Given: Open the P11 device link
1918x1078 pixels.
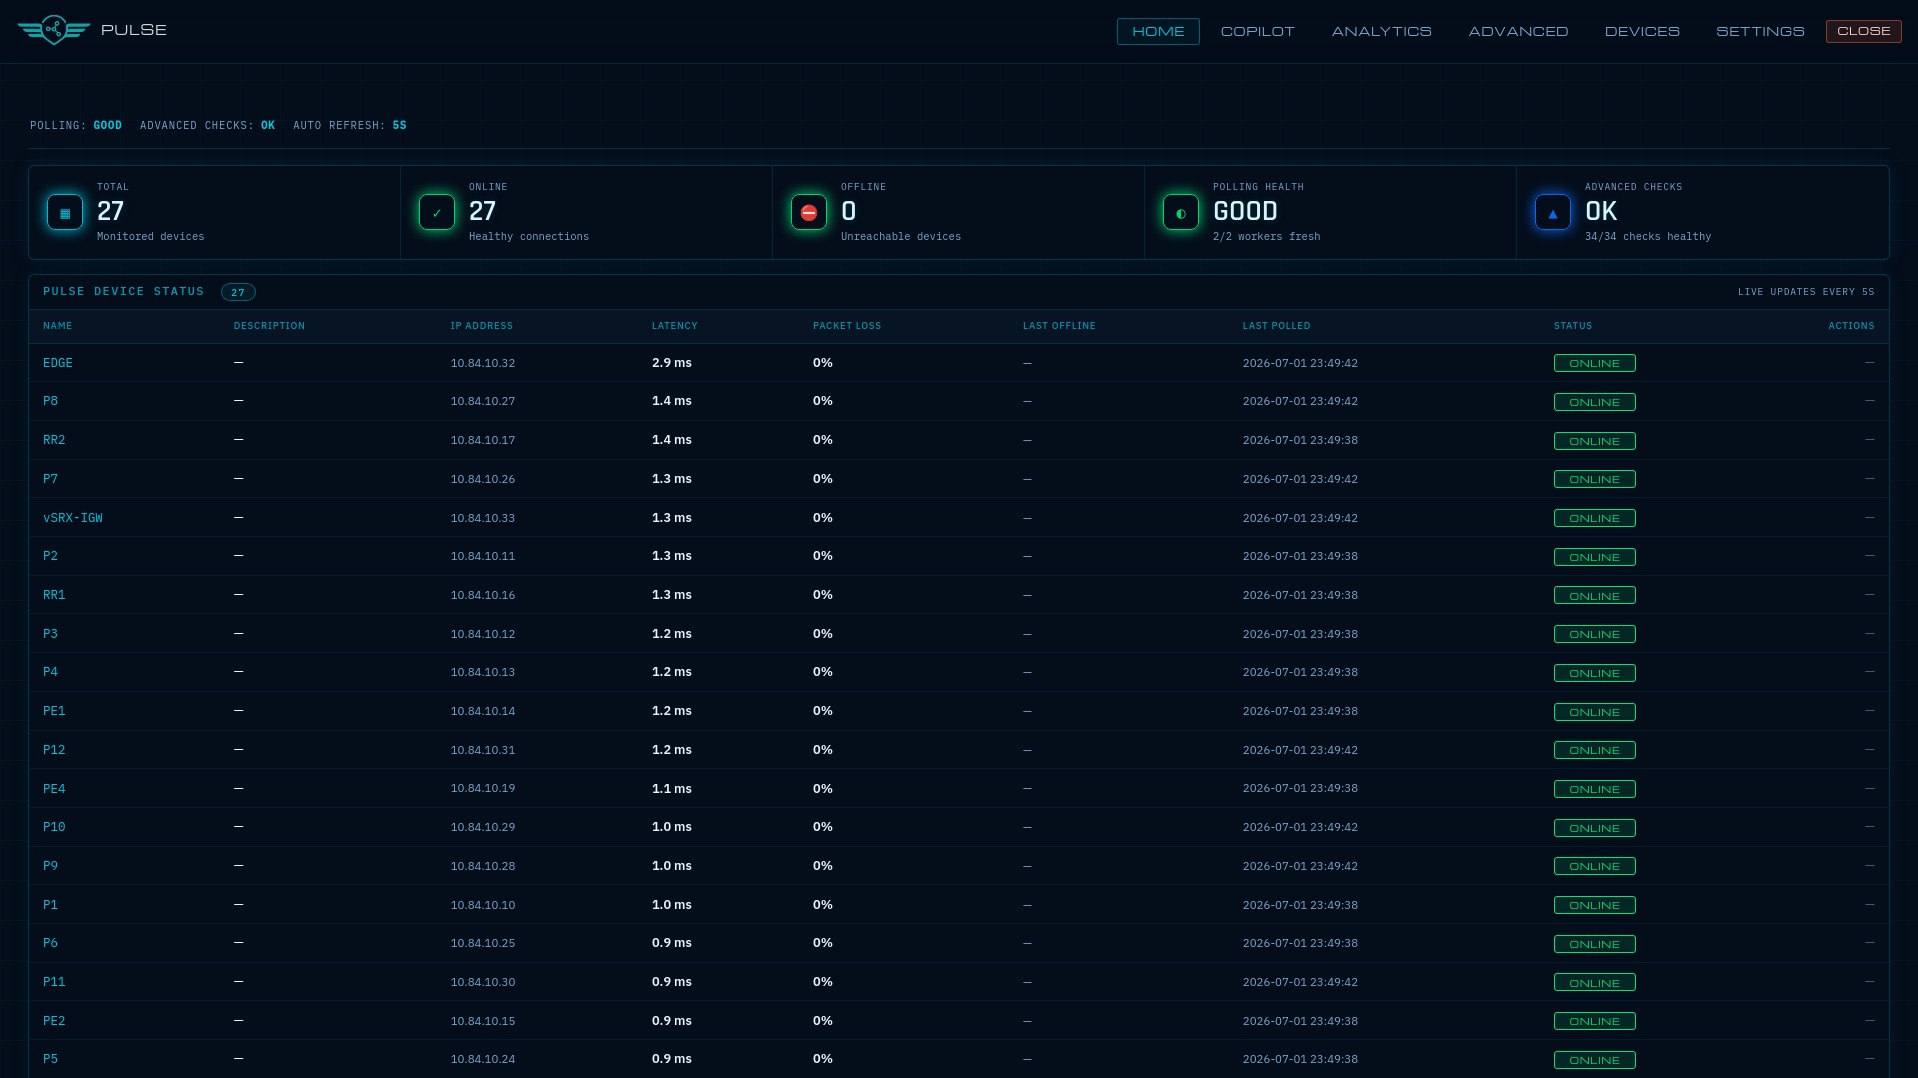Looking at the screenshot, I should point(54,982).
